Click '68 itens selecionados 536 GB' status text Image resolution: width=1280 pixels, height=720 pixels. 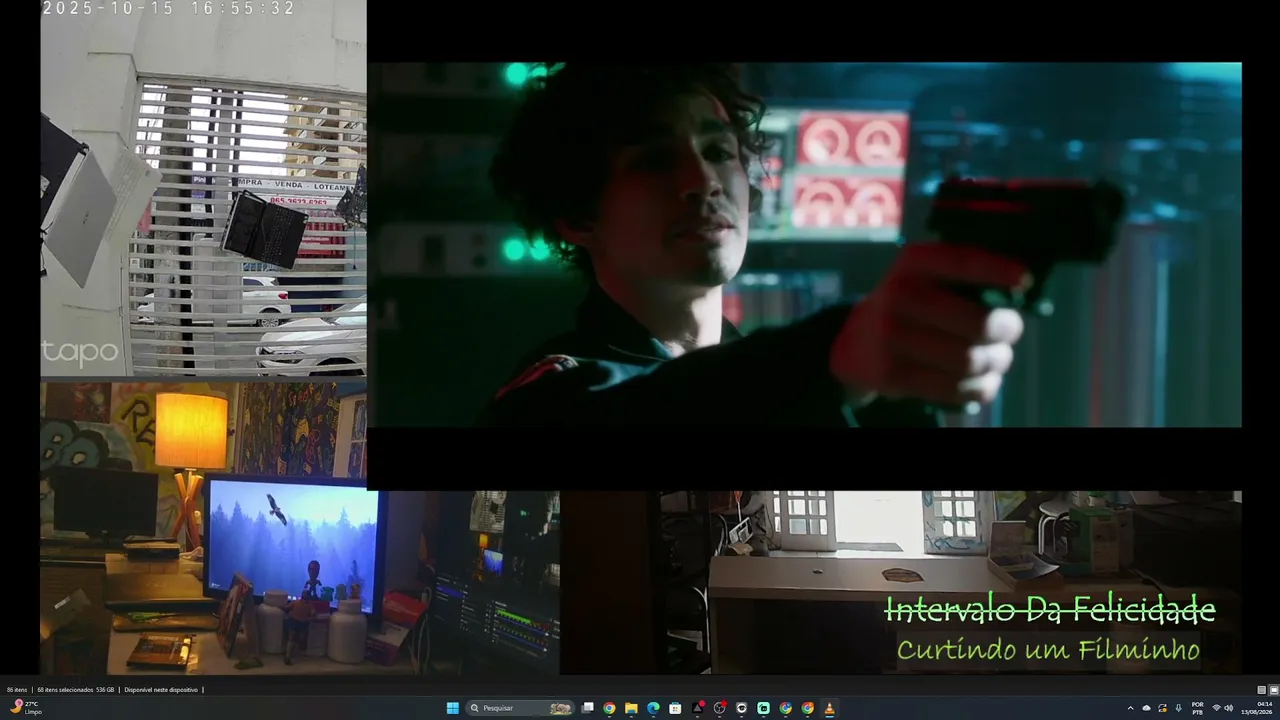76,690
